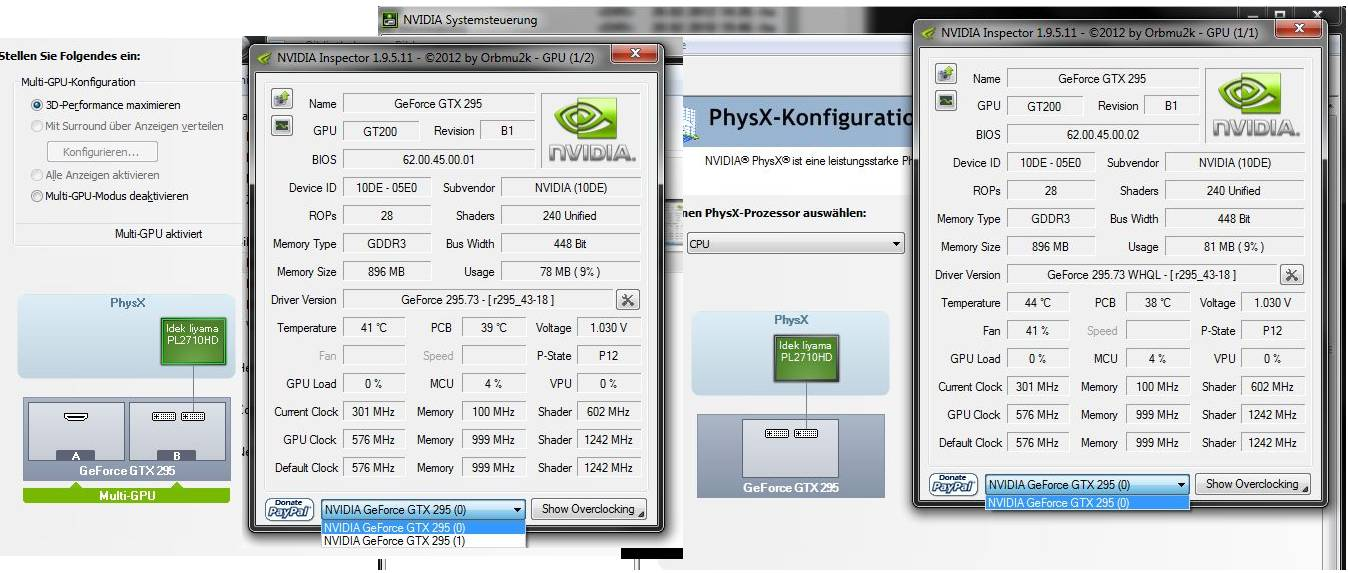This screenshot has width=1348, height=573.
Task: Click PCB value 39 °C in left Inspector
Action: [x=494, y=328]
